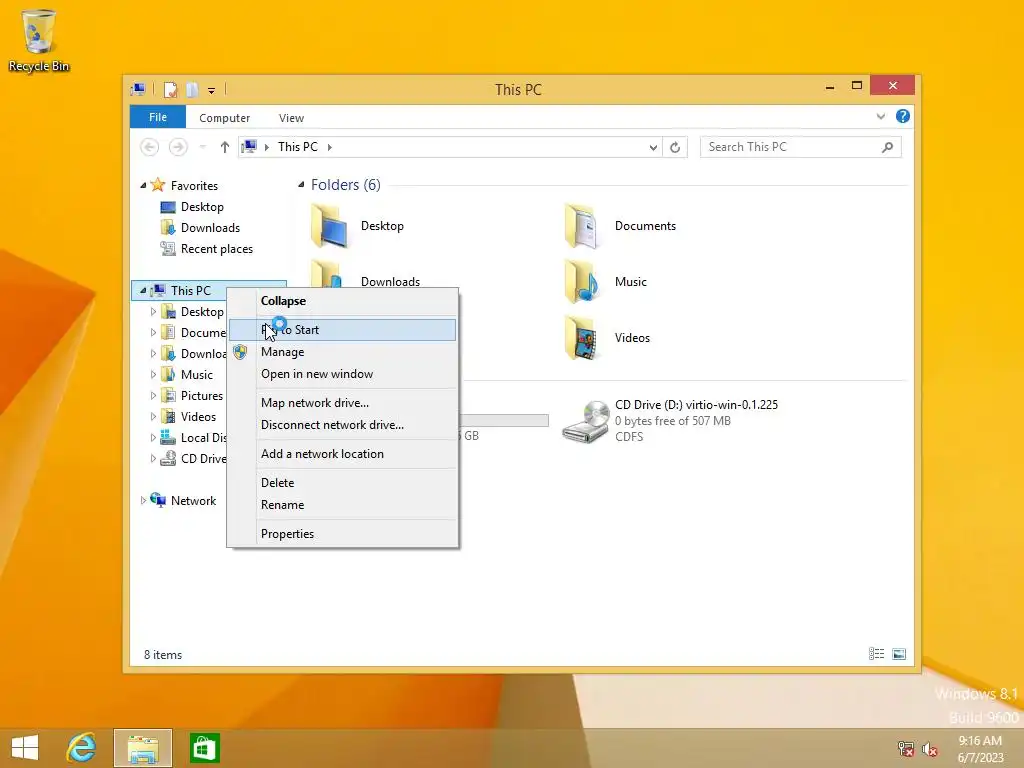The image size is (1024, 768).
Task: Select the Desktop folder icon in content pane
Action: (x=330, y=226)
